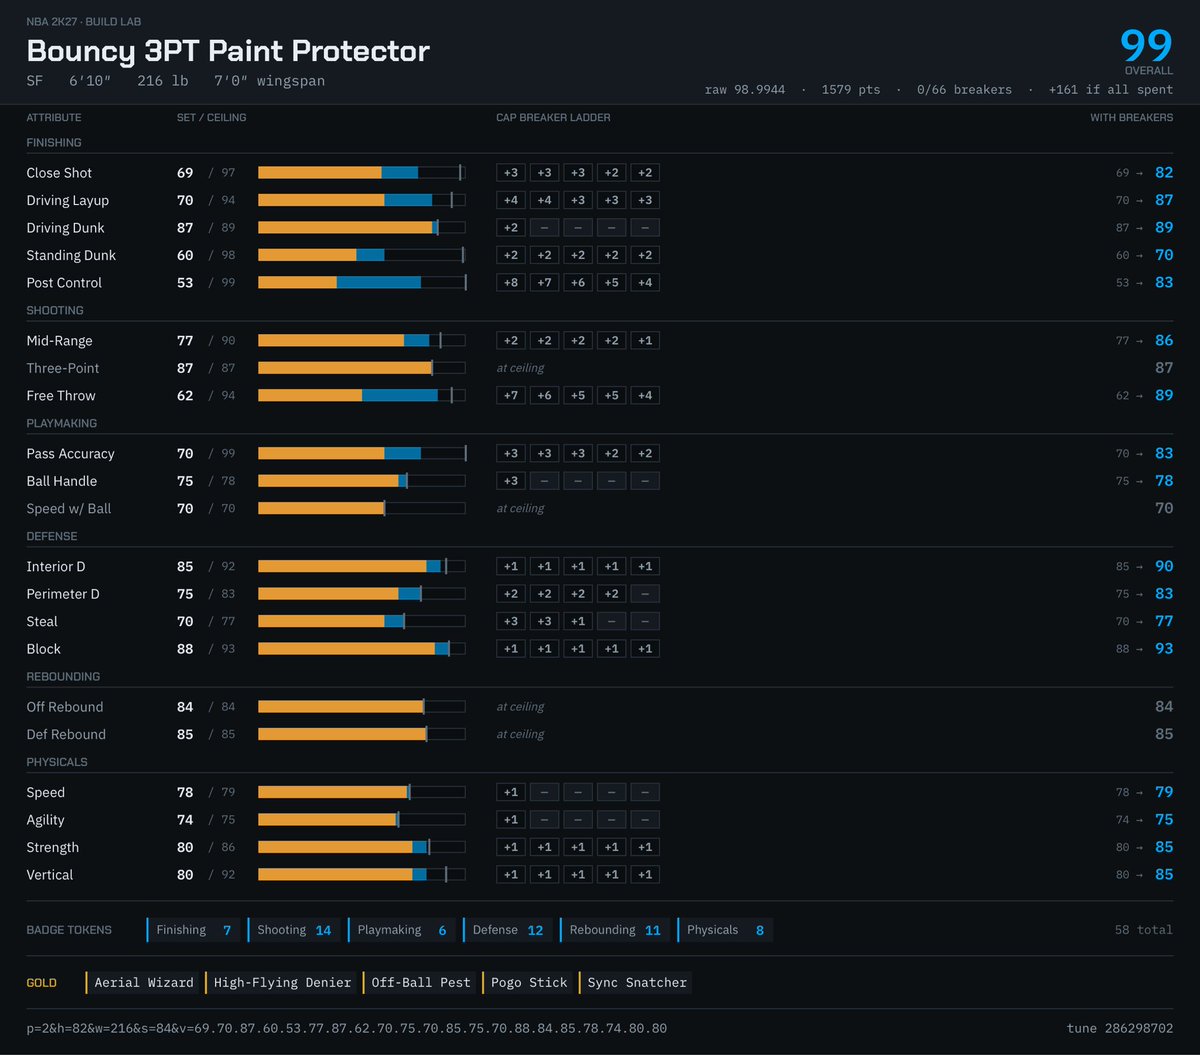
Task: Select the Aerial Wizard gold badge
Action: [143, 983]
